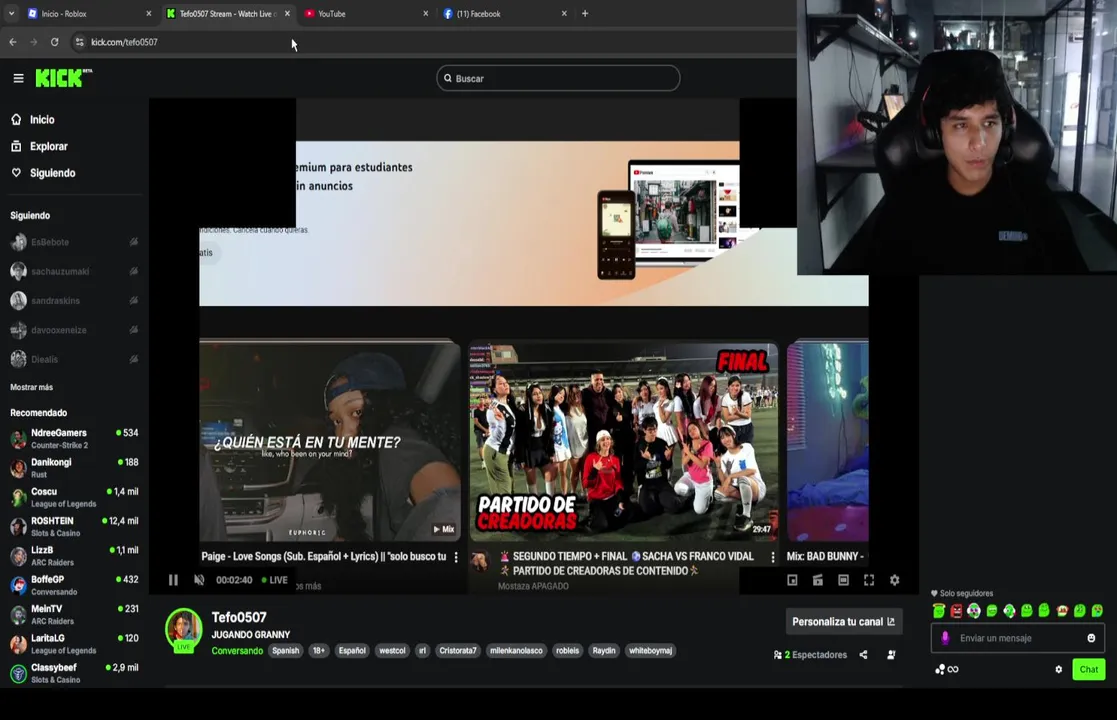Open sachauzumaki followed channel
The image size is (1117, 720).
click(x=74, y=271)
